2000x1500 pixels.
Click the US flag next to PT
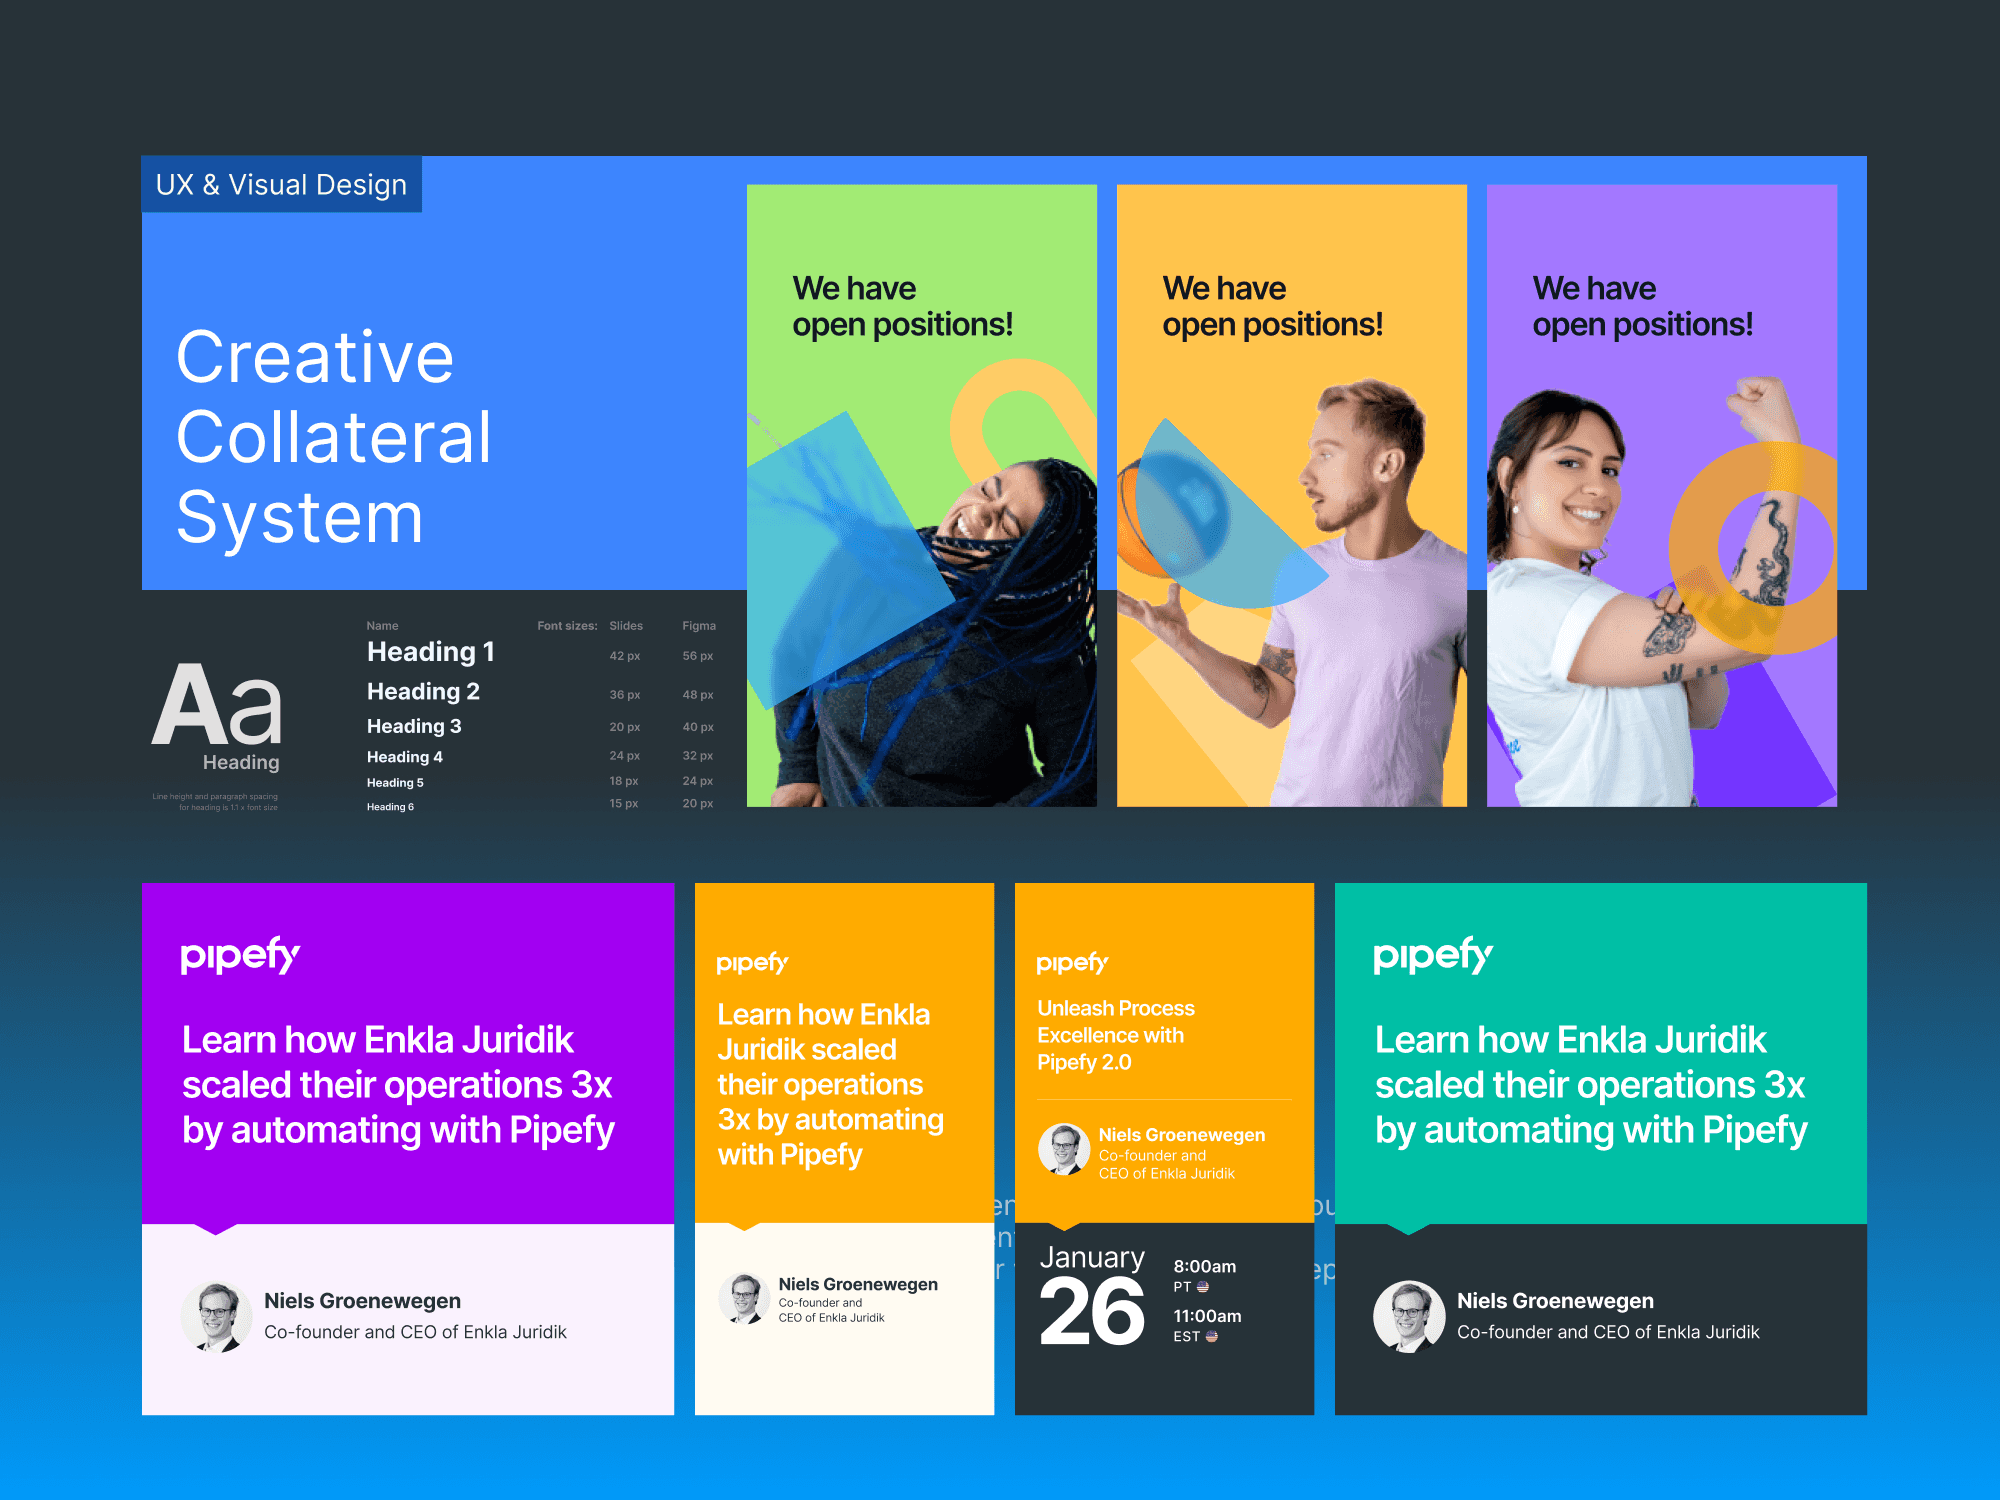point(1203,1287)
